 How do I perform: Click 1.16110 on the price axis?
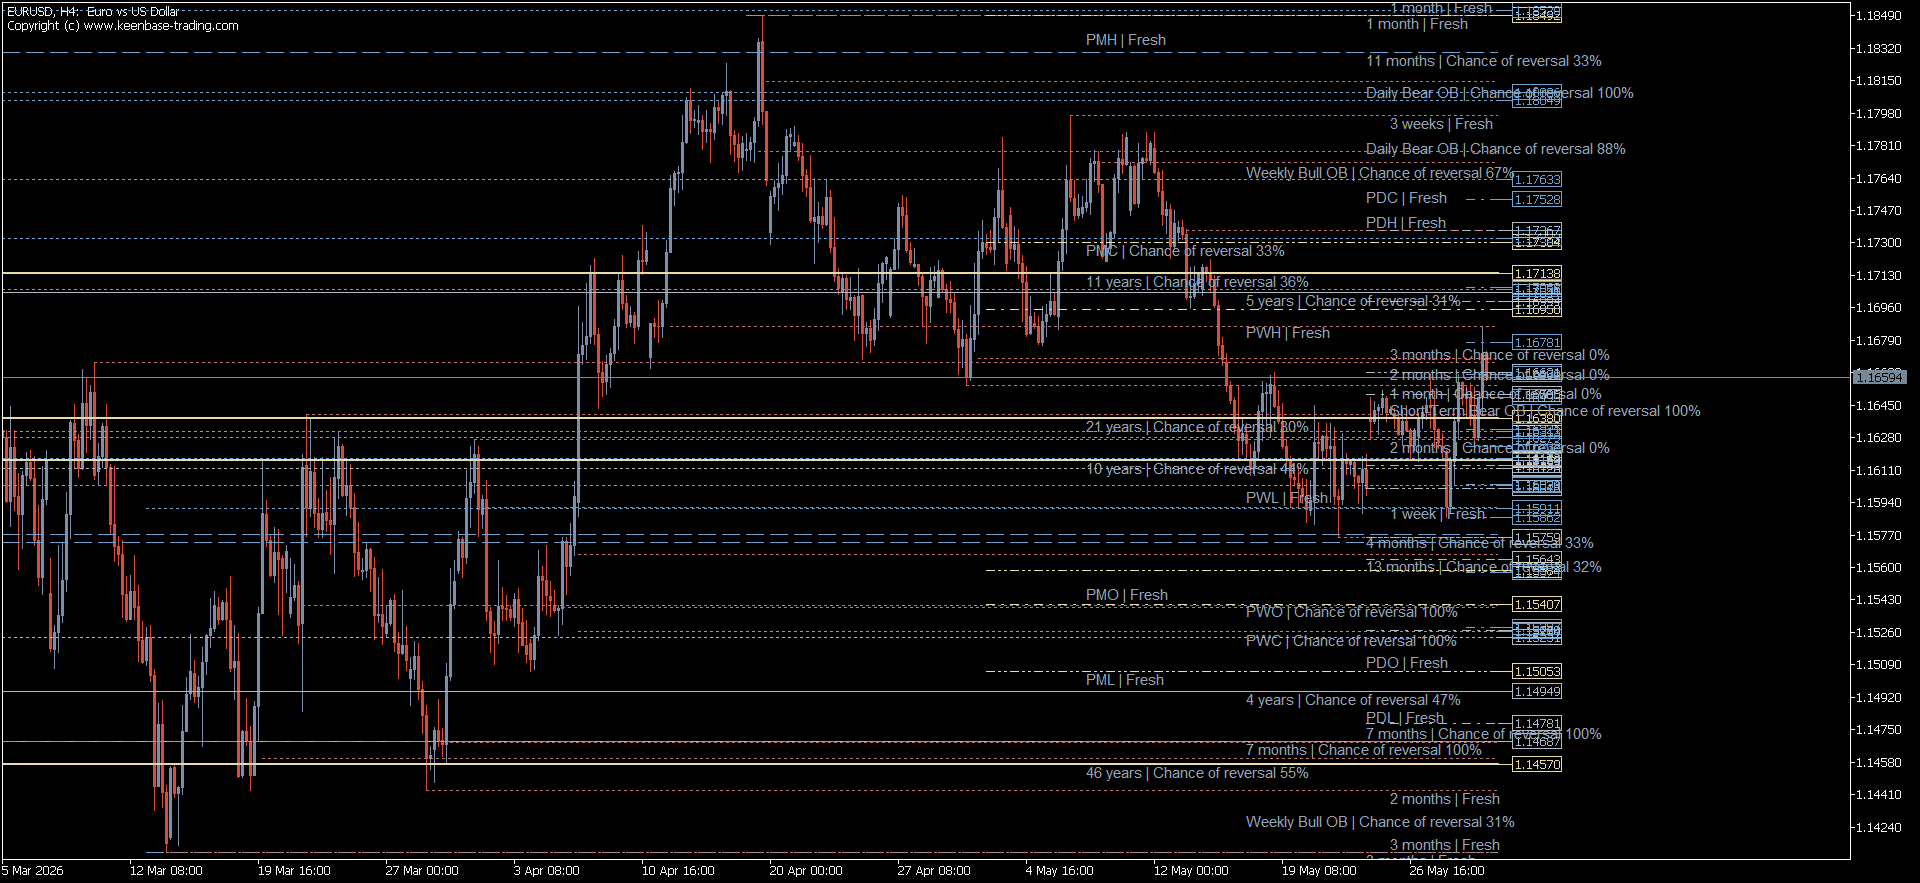1878,470
